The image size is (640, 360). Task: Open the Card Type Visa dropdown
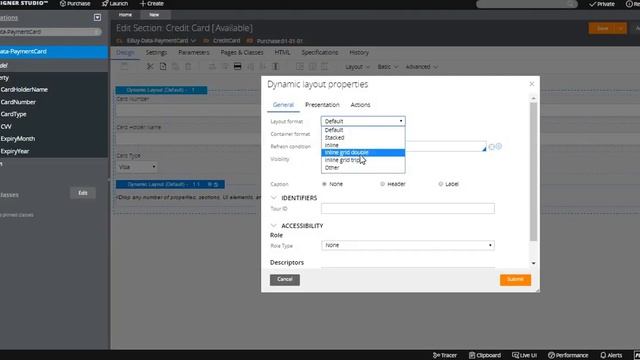coord(136,167)
